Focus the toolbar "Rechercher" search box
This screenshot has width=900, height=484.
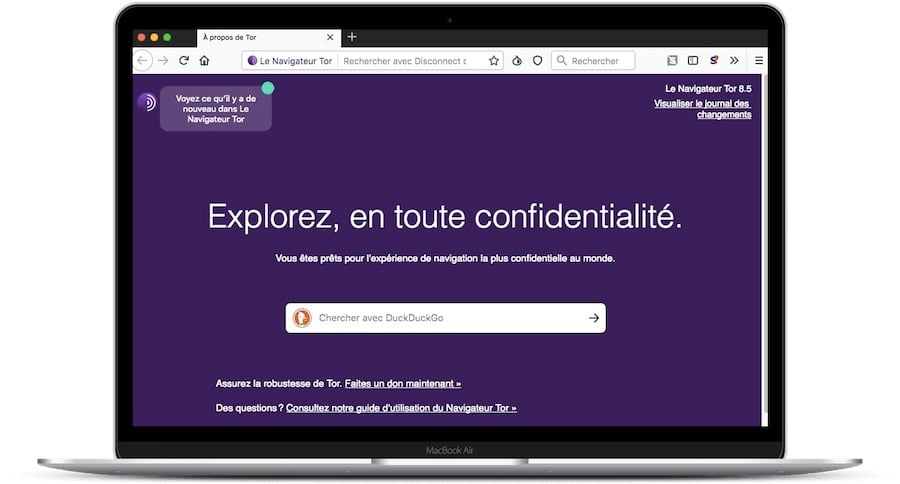pyautogui.click(x=593, y=60)
